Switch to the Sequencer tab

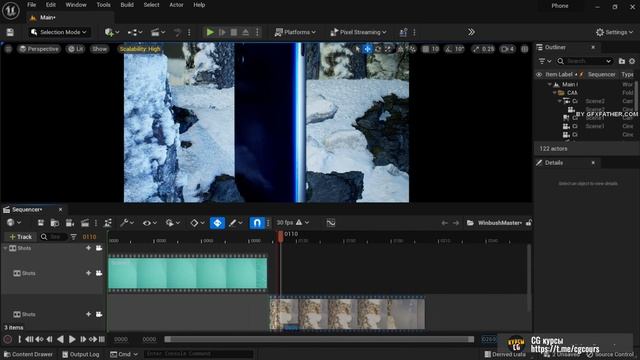click(x=27, y=210)
